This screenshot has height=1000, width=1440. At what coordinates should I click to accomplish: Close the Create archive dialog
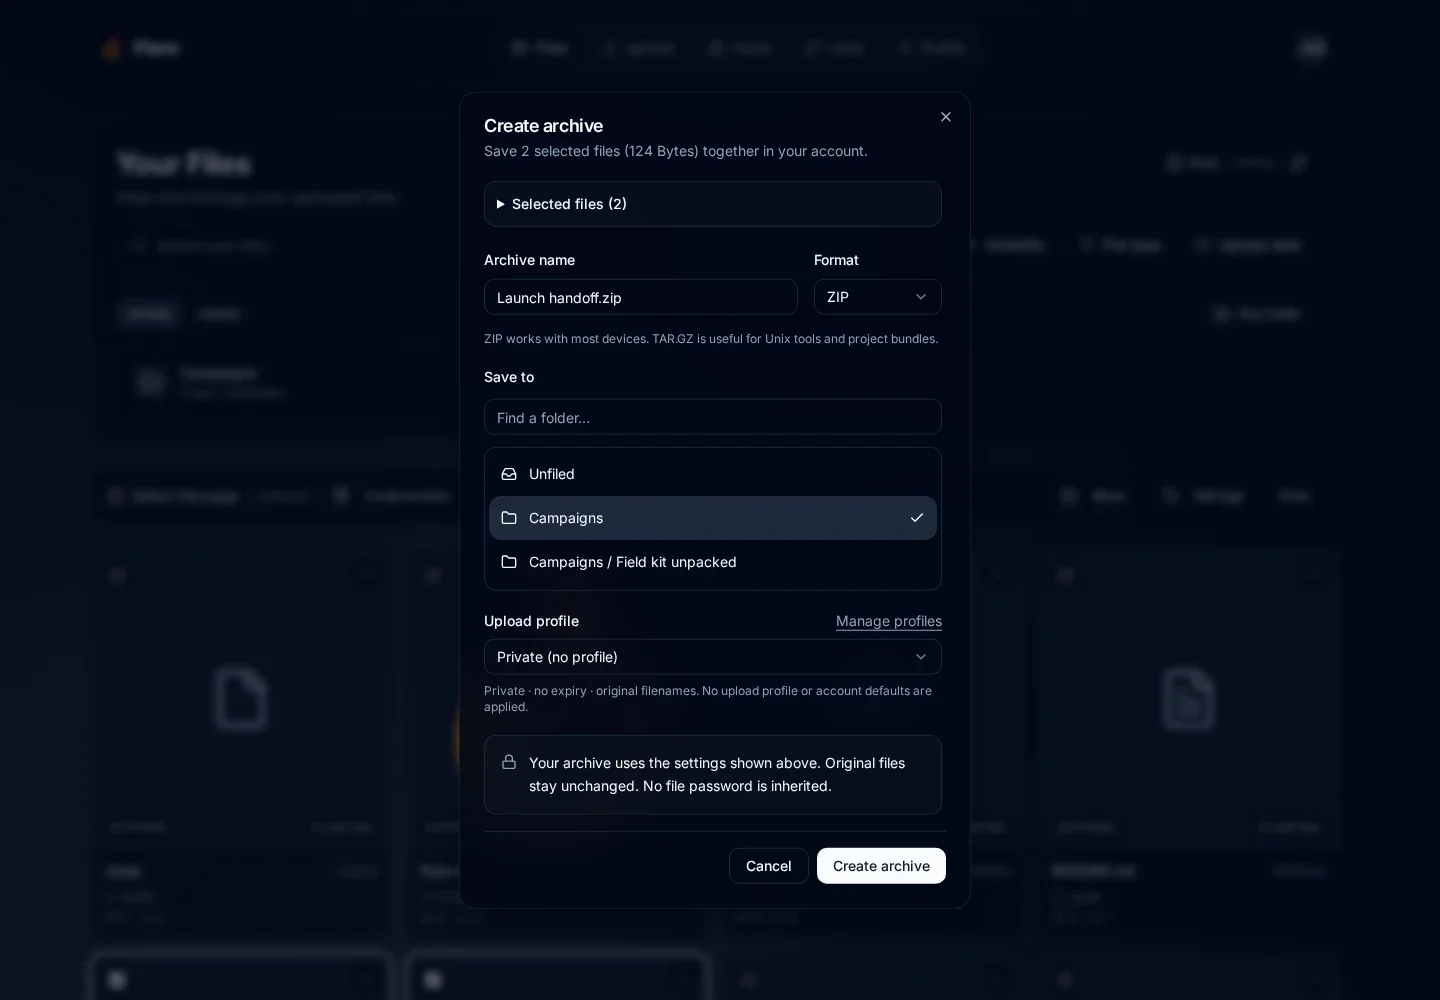coord(946,117)
